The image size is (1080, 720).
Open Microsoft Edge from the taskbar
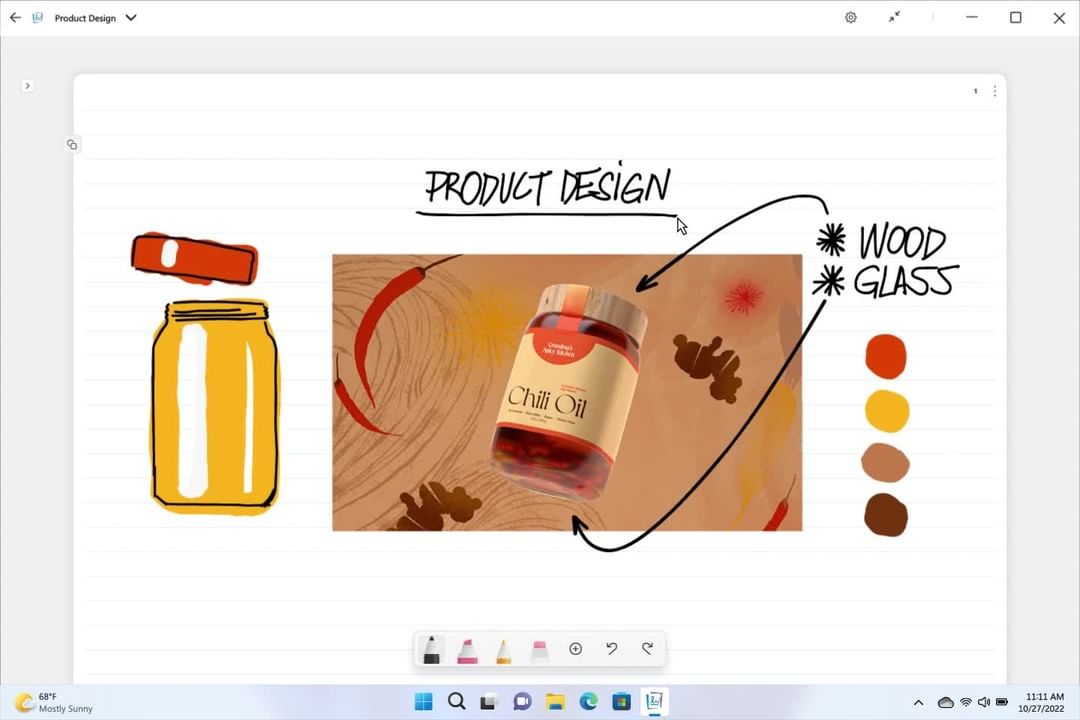(588, 702)
